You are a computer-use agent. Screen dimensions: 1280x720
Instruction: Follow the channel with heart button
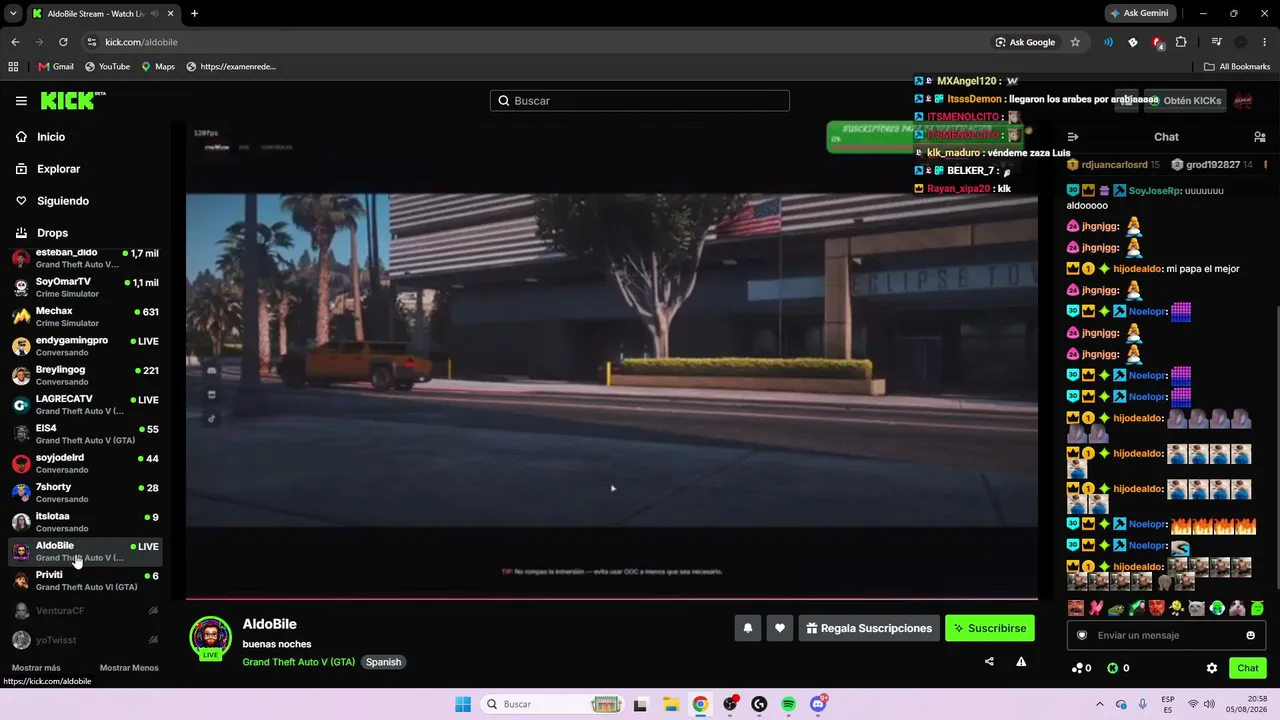pos(780,628)
